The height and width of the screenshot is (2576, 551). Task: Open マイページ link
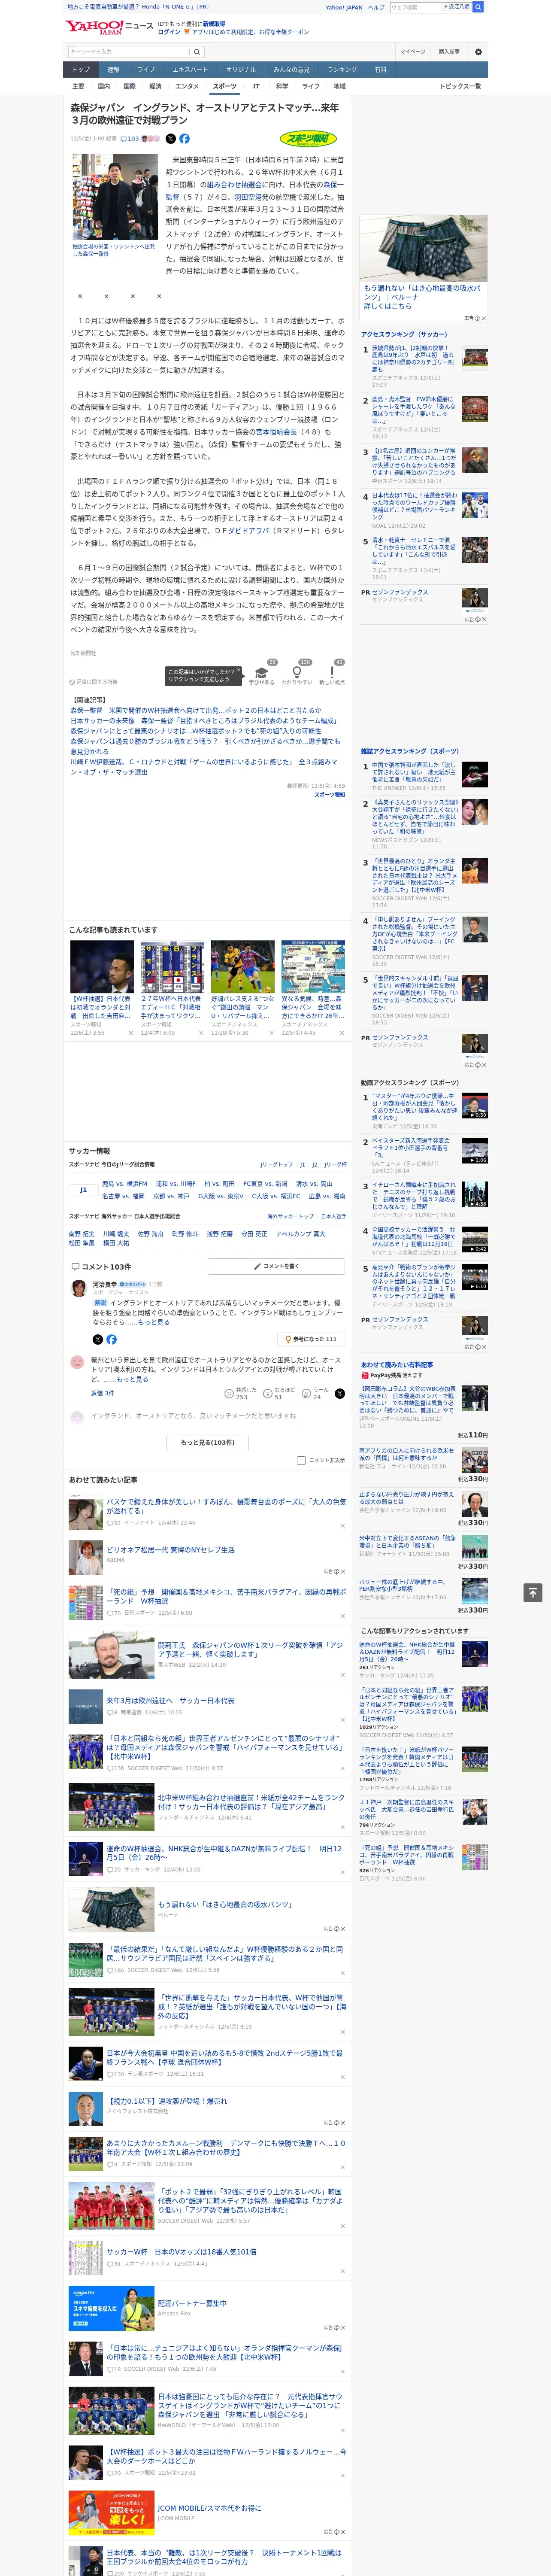click(413, 51)
